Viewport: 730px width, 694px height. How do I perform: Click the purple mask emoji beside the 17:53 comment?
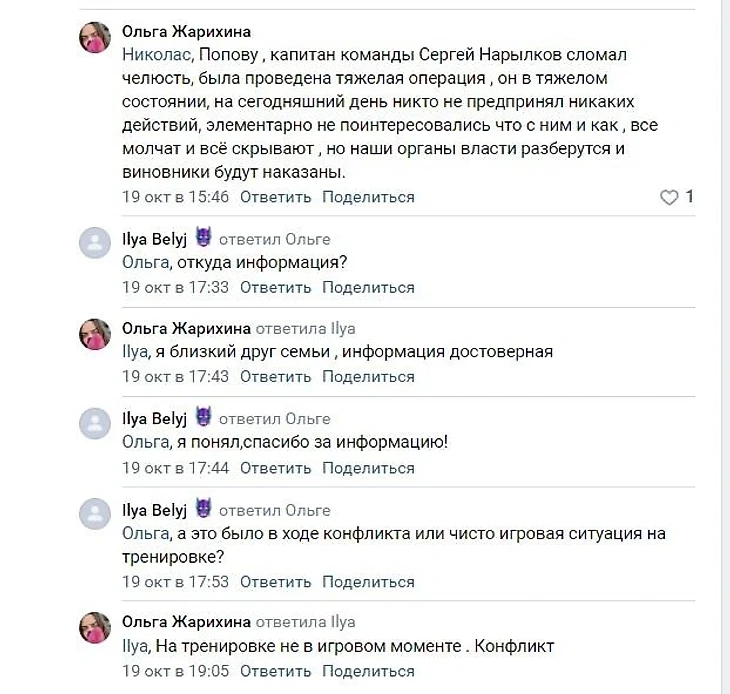(x=204, y=508)
